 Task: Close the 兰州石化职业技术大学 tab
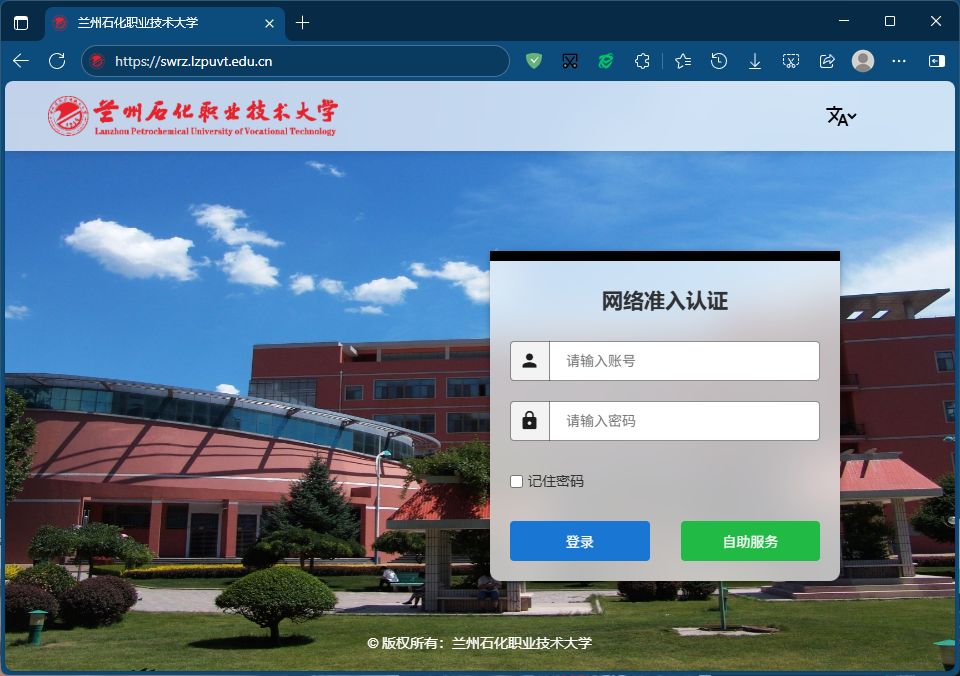269,23
